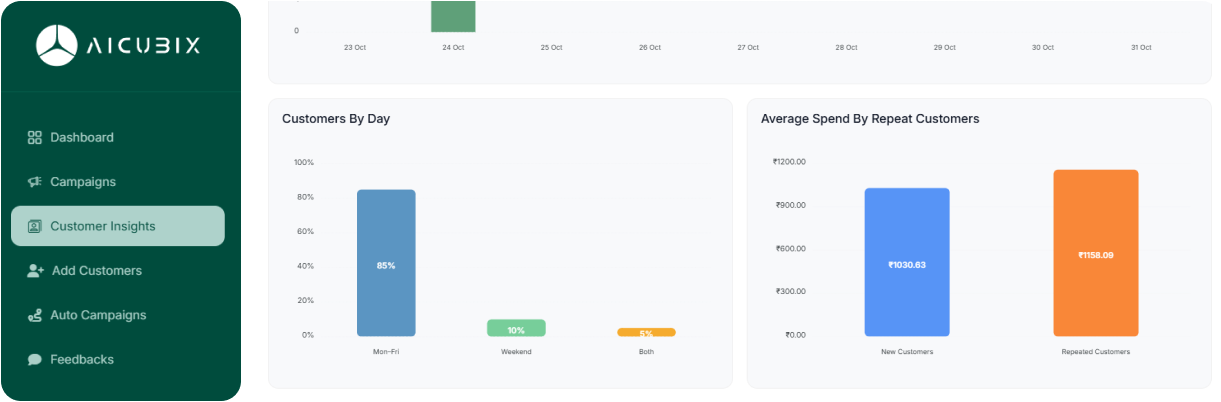
Task: Click the Add Customers person-plus icon
Action: tap(35, 271)
